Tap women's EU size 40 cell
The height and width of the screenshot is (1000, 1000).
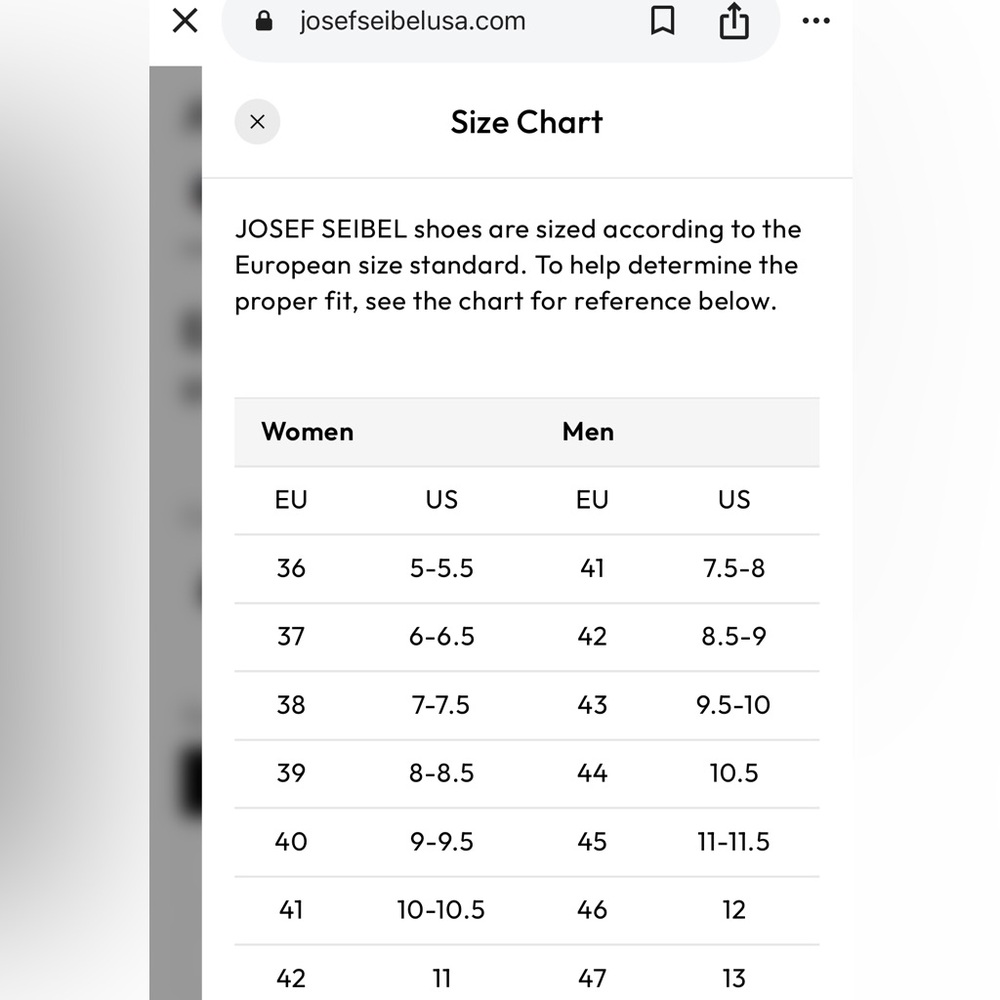[x=291, y=841]
